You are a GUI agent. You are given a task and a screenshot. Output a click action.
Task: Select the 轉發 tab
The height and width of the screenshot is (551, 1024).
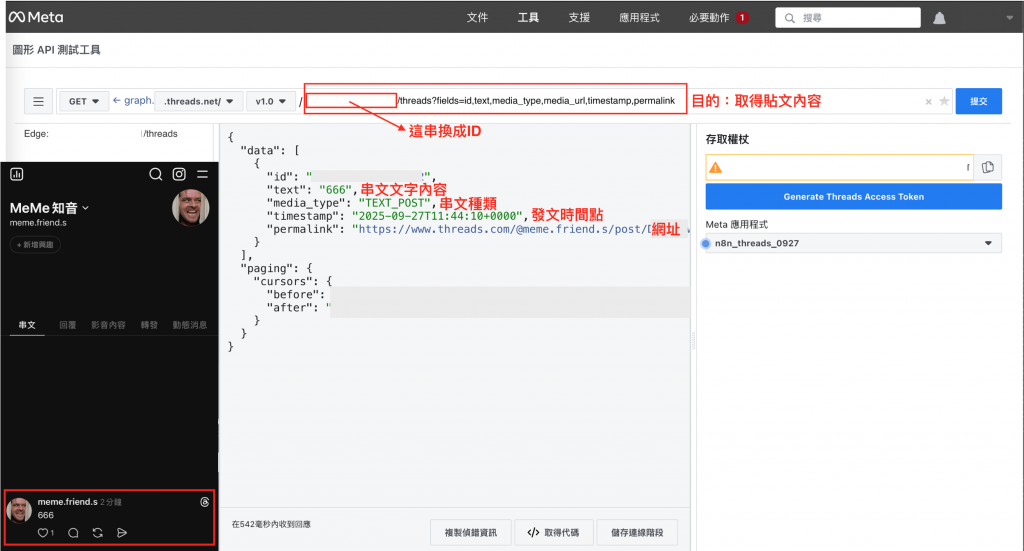pyautogui.click(x=149, y=324)
